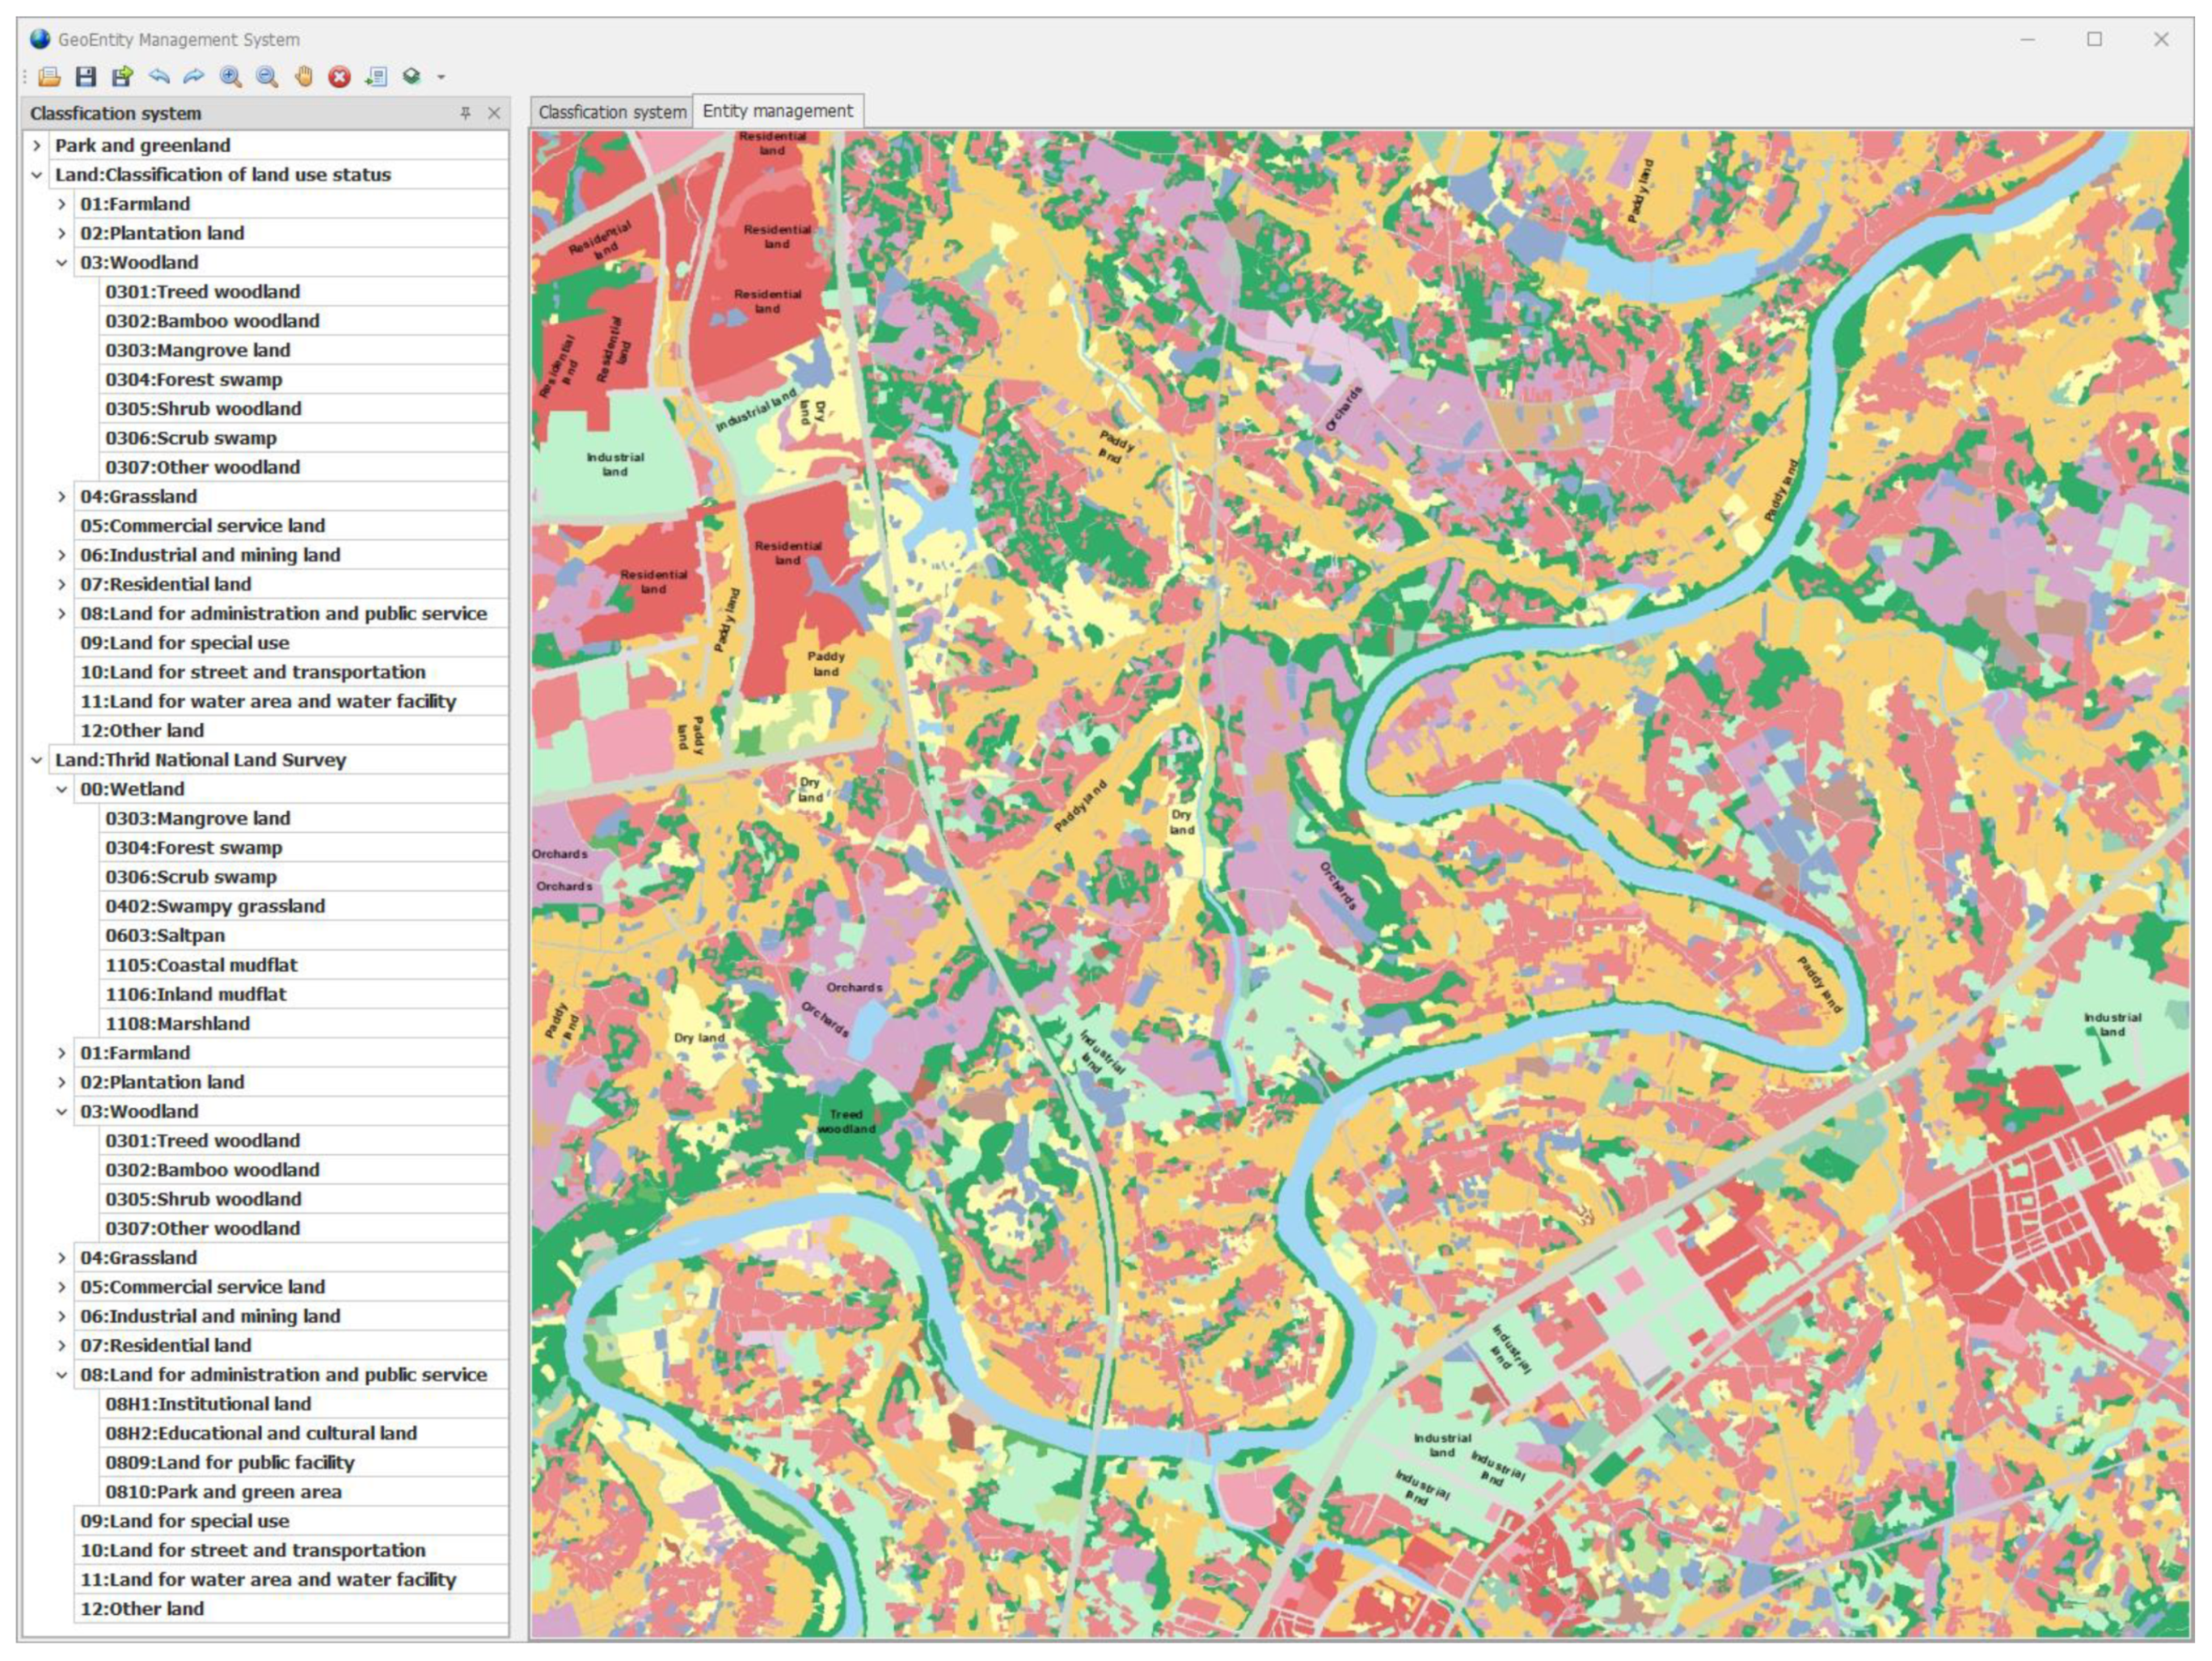Click the red delete X icon
The image size is (2212, 1661).
pyautogui.click(x=340, y=77)
